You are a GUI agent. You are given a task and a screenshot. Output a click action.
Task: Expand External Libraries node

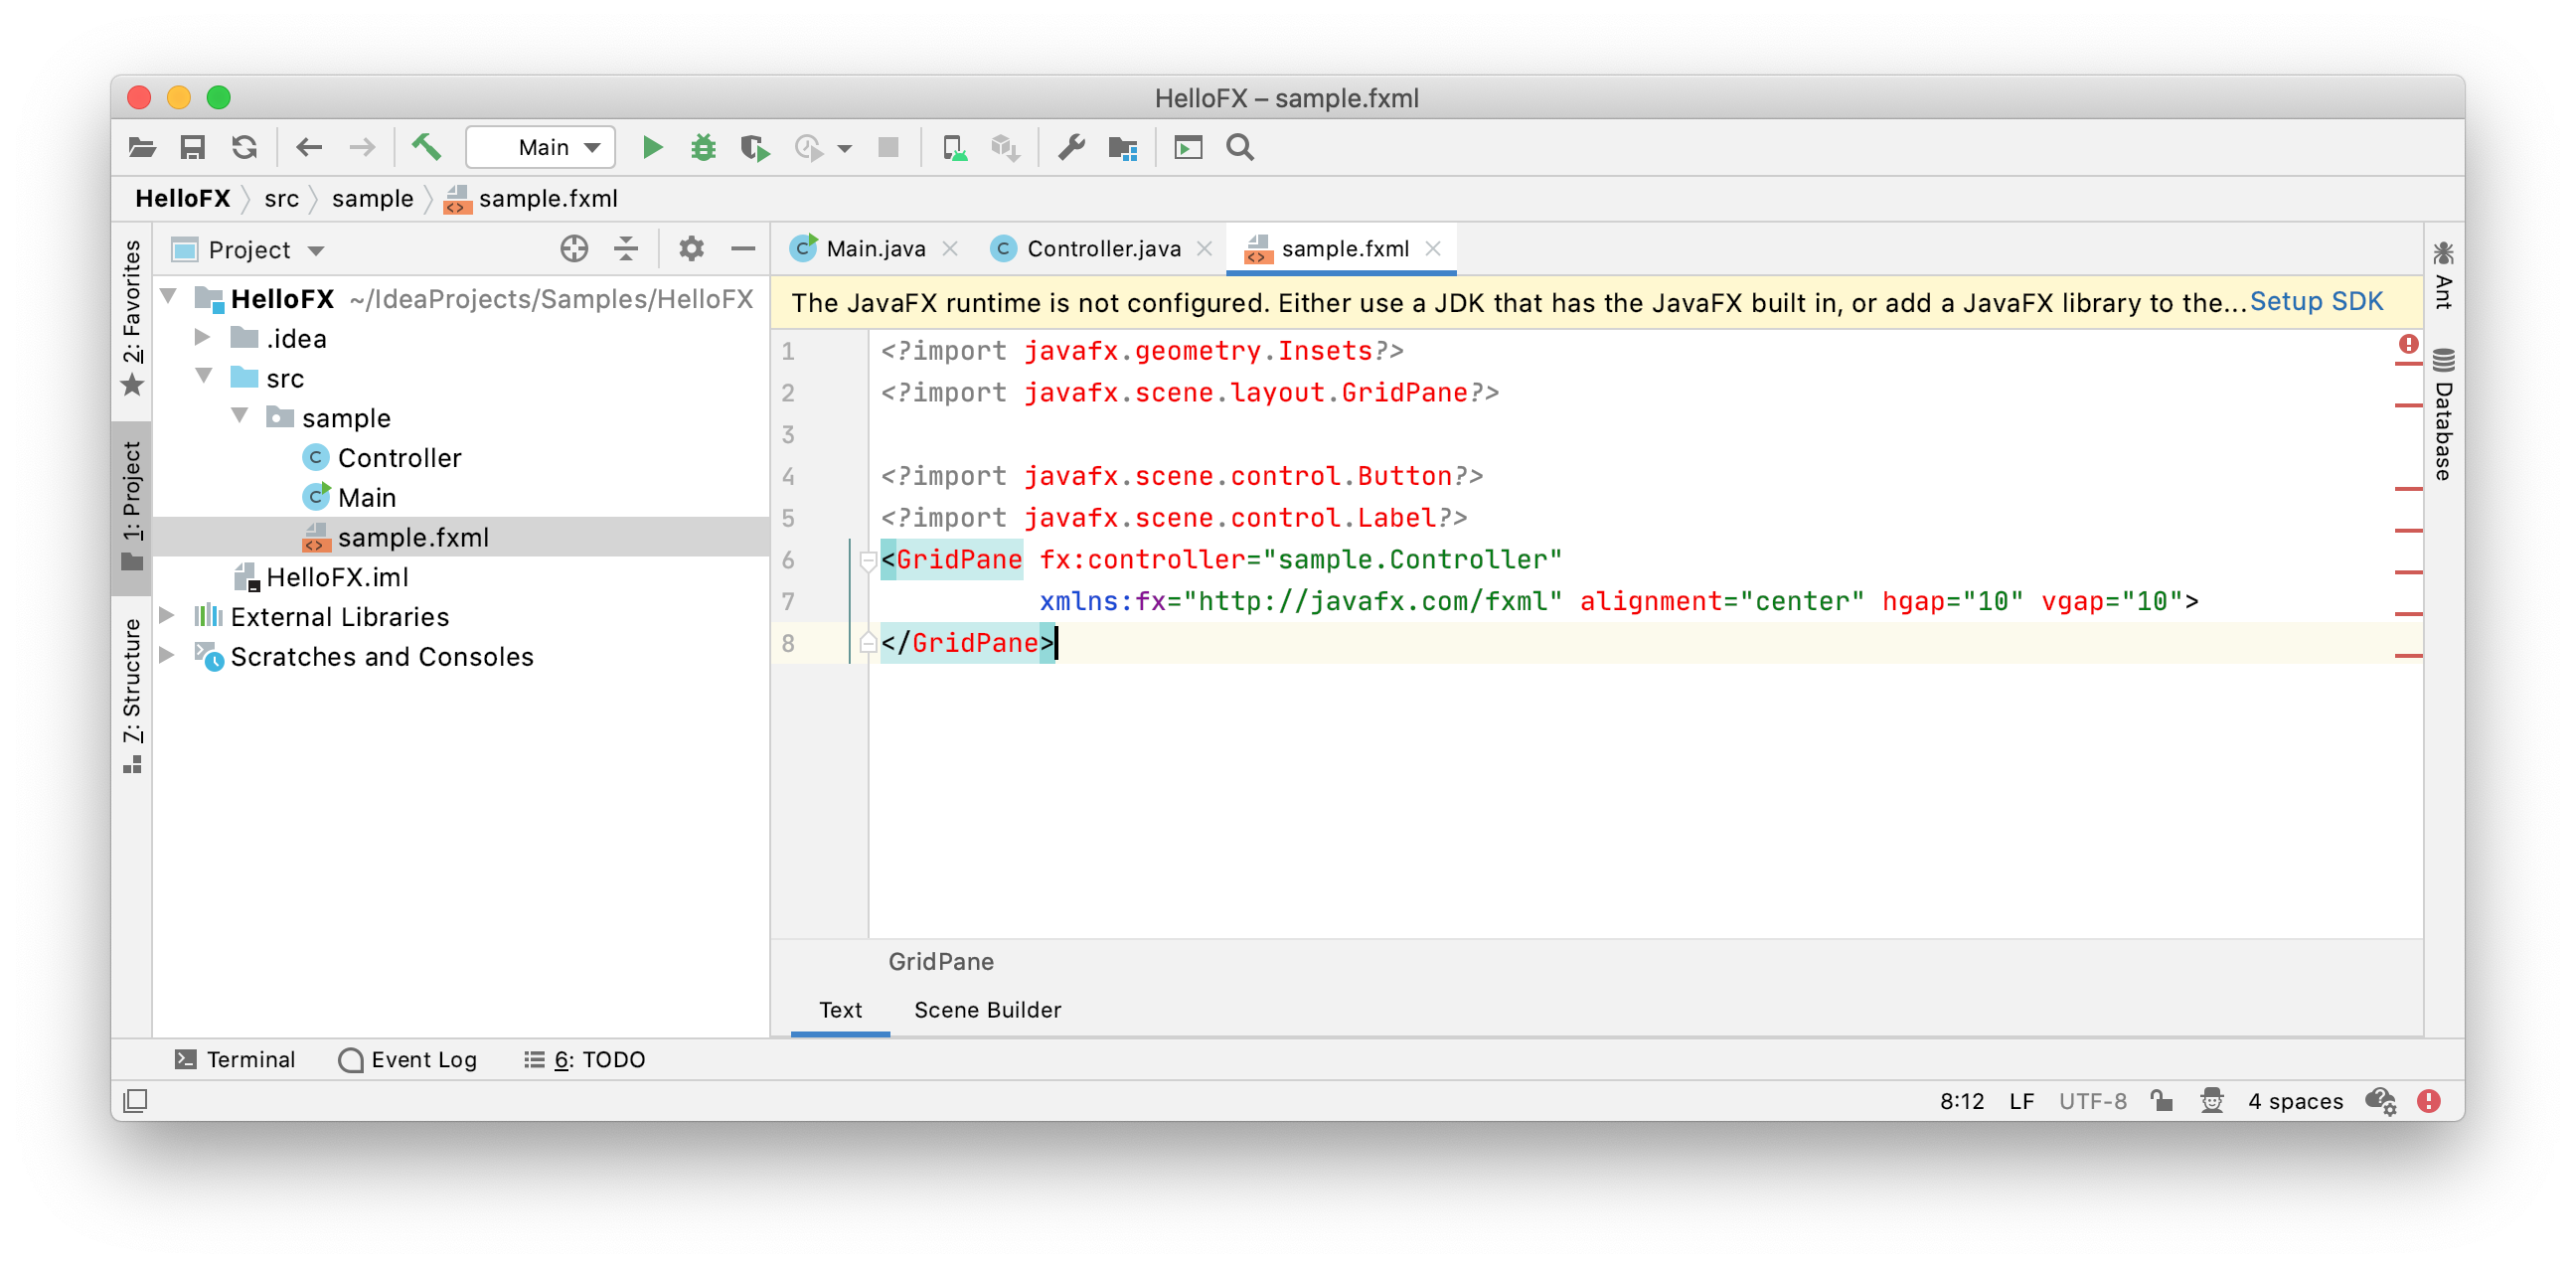pyautogui.click(x=167, y=616)
